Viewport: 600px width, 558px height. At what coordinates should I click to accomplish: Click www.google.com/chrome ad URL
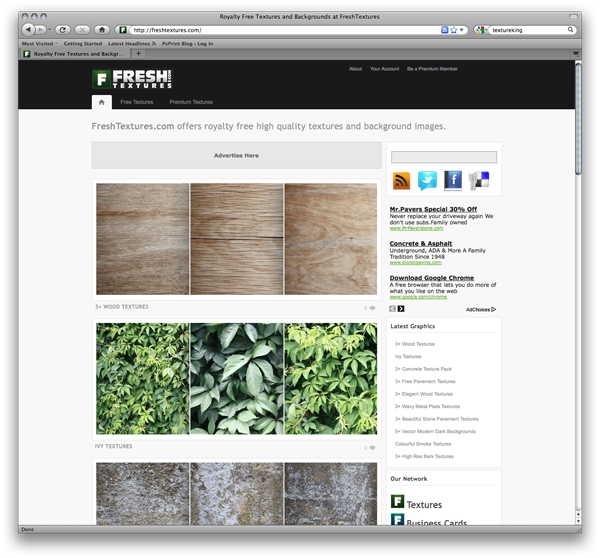pos(418,297)
